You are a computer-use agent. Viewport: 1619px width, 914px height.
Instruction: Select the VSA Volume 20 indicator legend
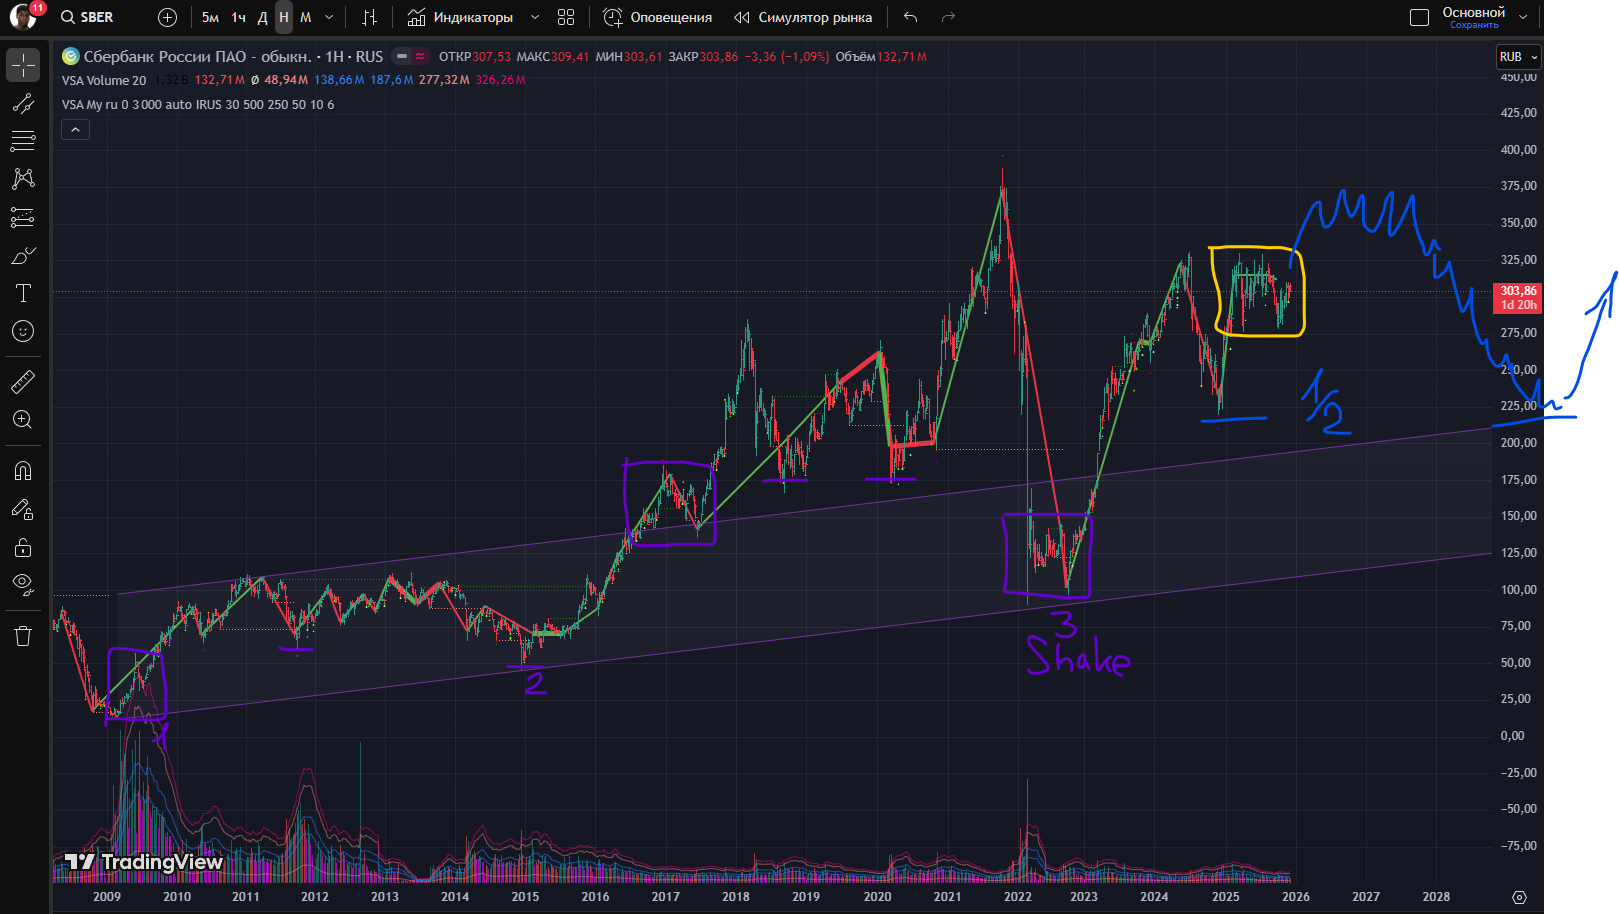point(104,80)
